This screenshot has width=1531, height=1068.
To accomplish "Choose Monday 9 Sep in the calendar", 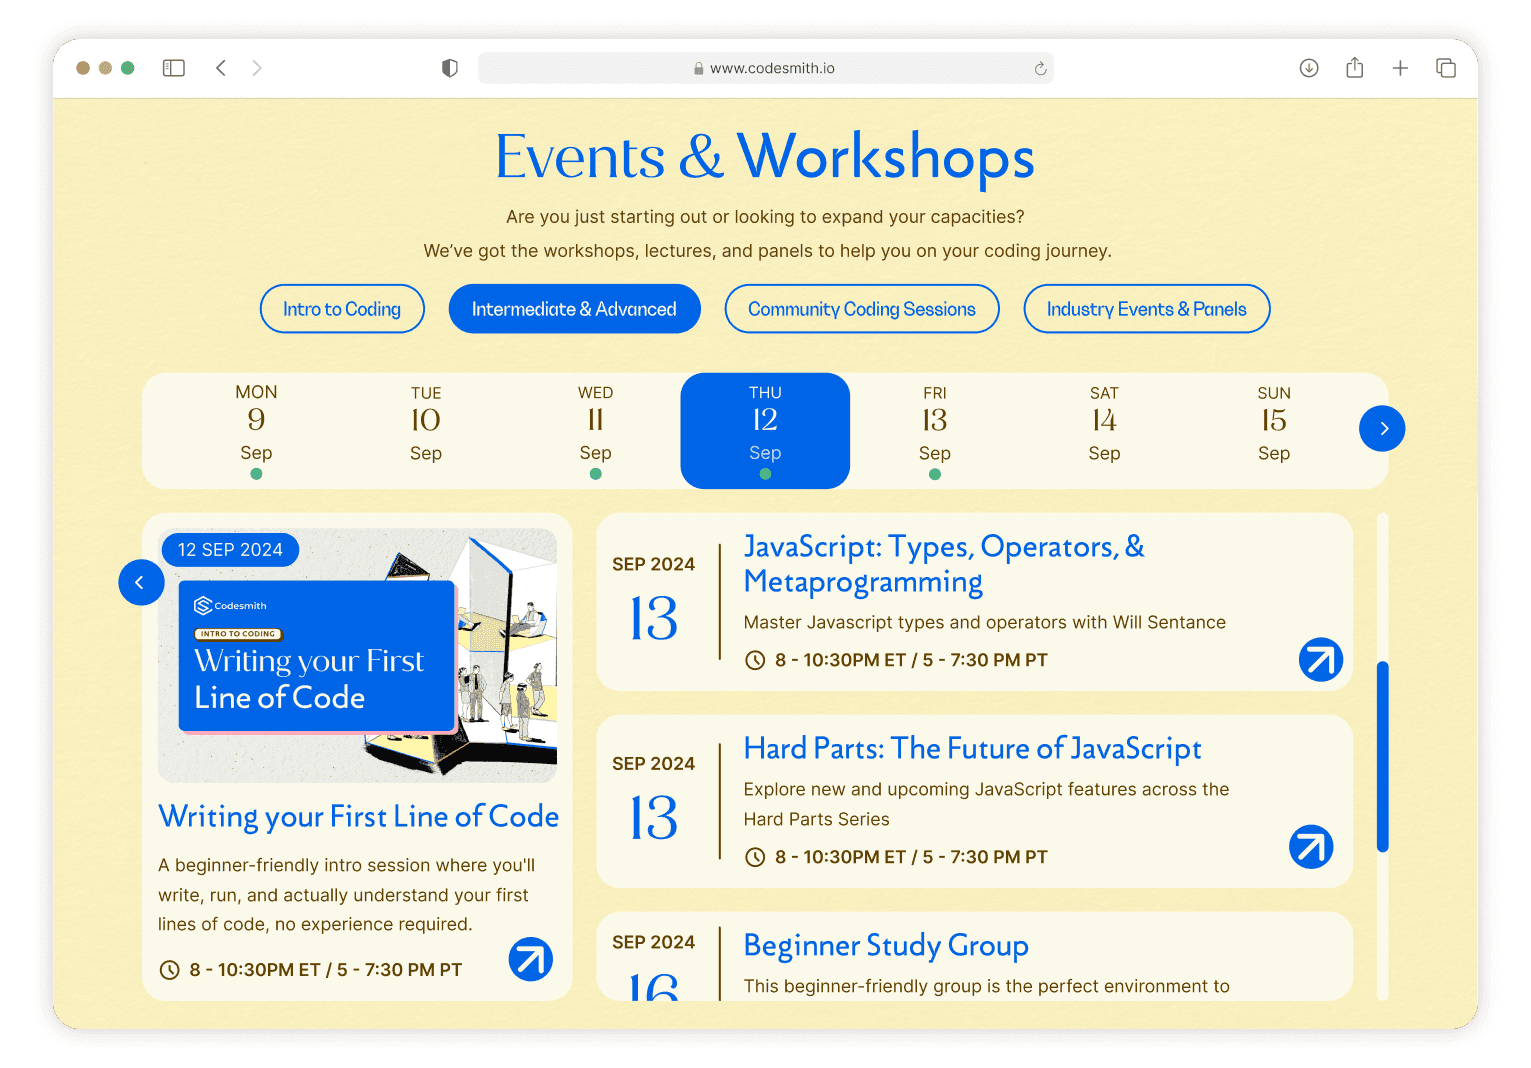I will coord(256,430).
